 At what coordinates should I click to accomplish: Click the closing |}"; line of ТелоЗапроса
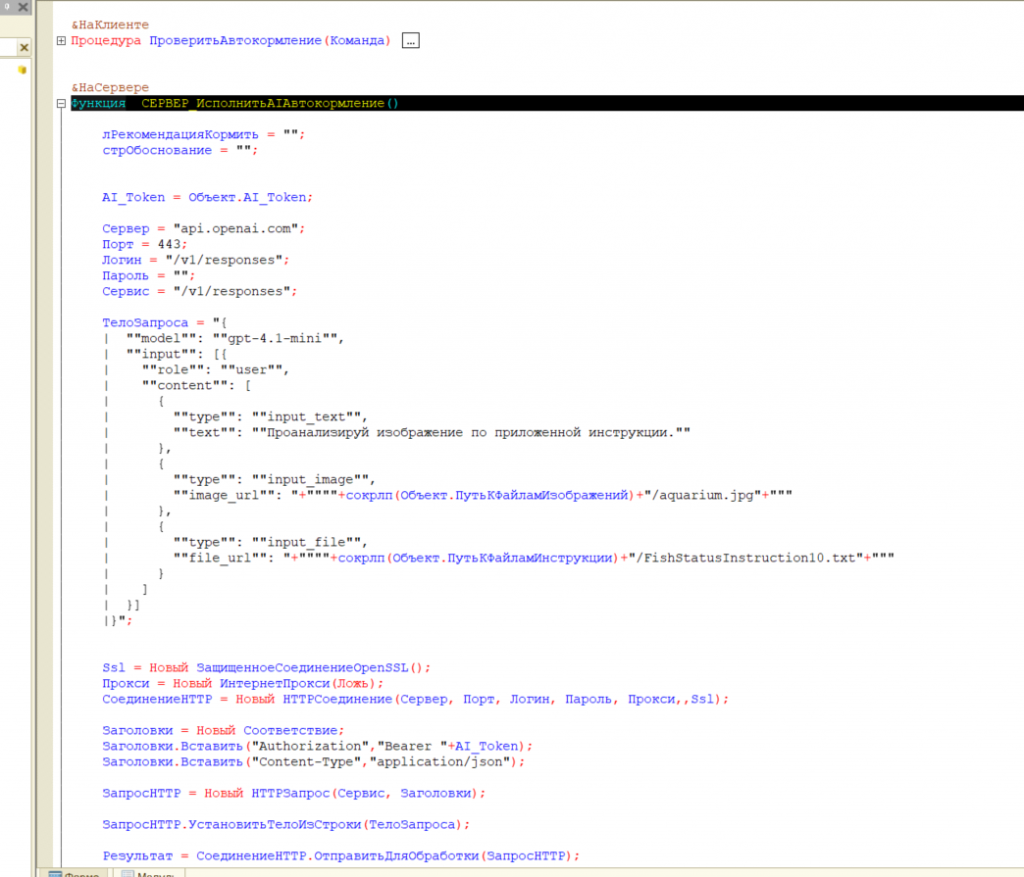tap(118, 620)
